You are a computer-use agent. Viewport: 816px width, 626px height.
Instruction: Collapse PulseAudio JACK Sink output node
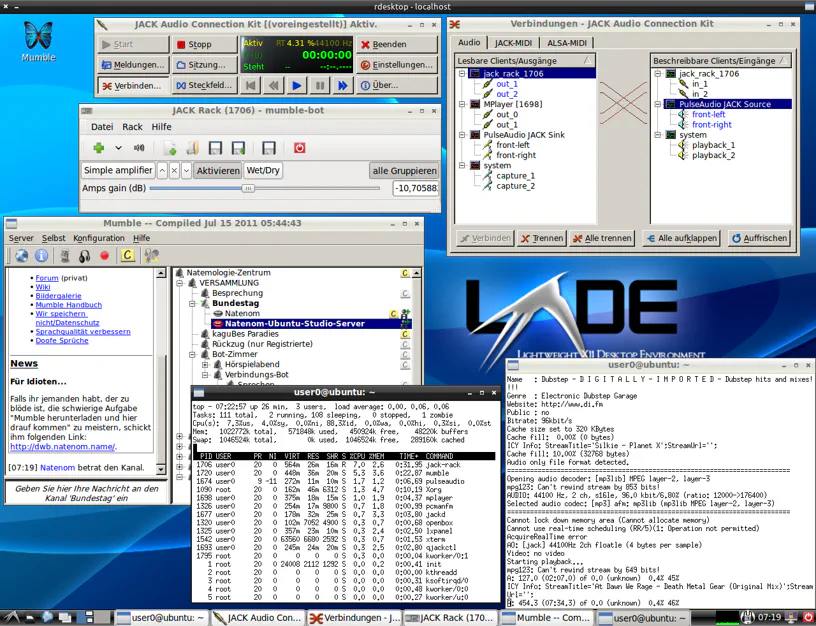click(462, 135)
